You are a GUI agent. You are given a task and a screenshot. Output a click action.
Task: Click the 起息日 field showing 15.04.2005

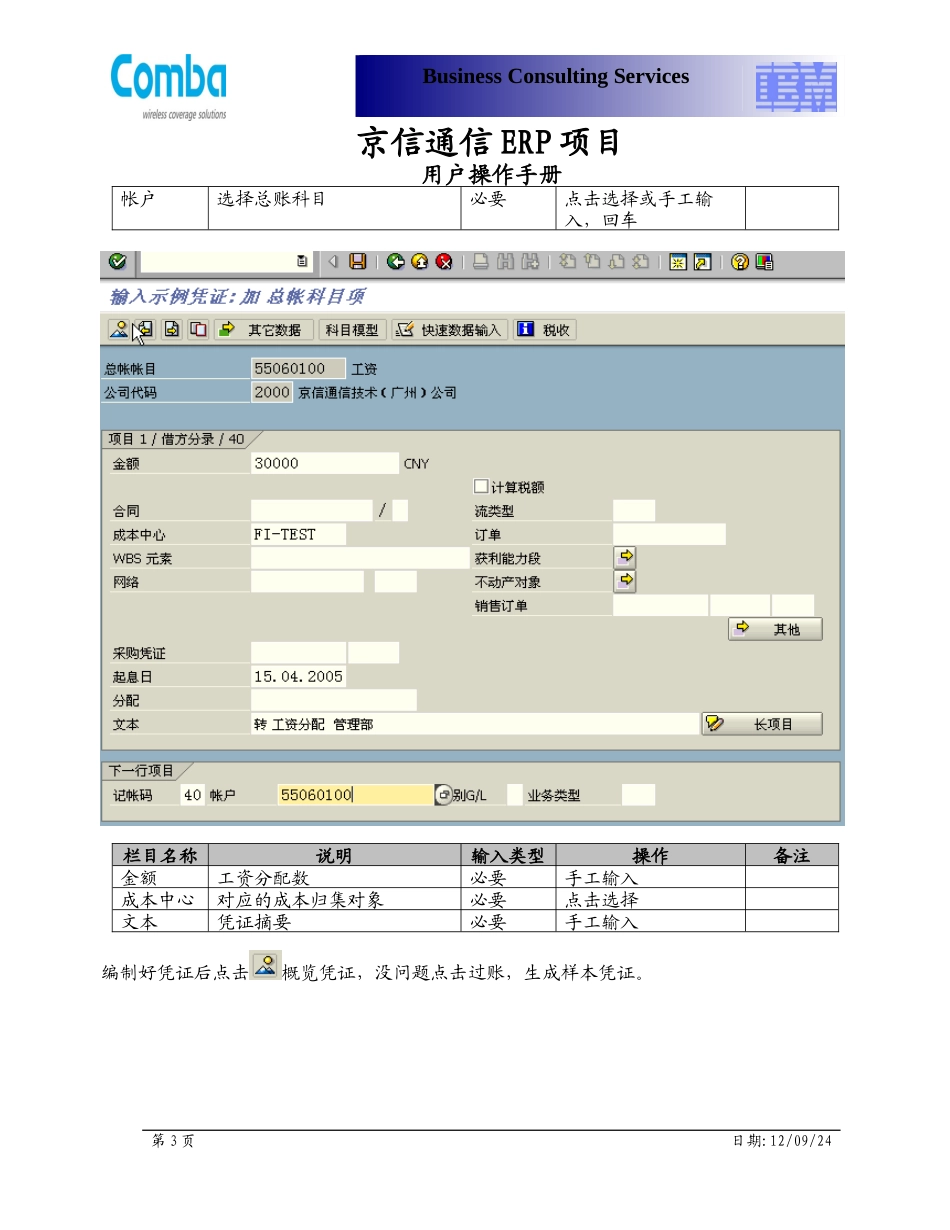299,676
